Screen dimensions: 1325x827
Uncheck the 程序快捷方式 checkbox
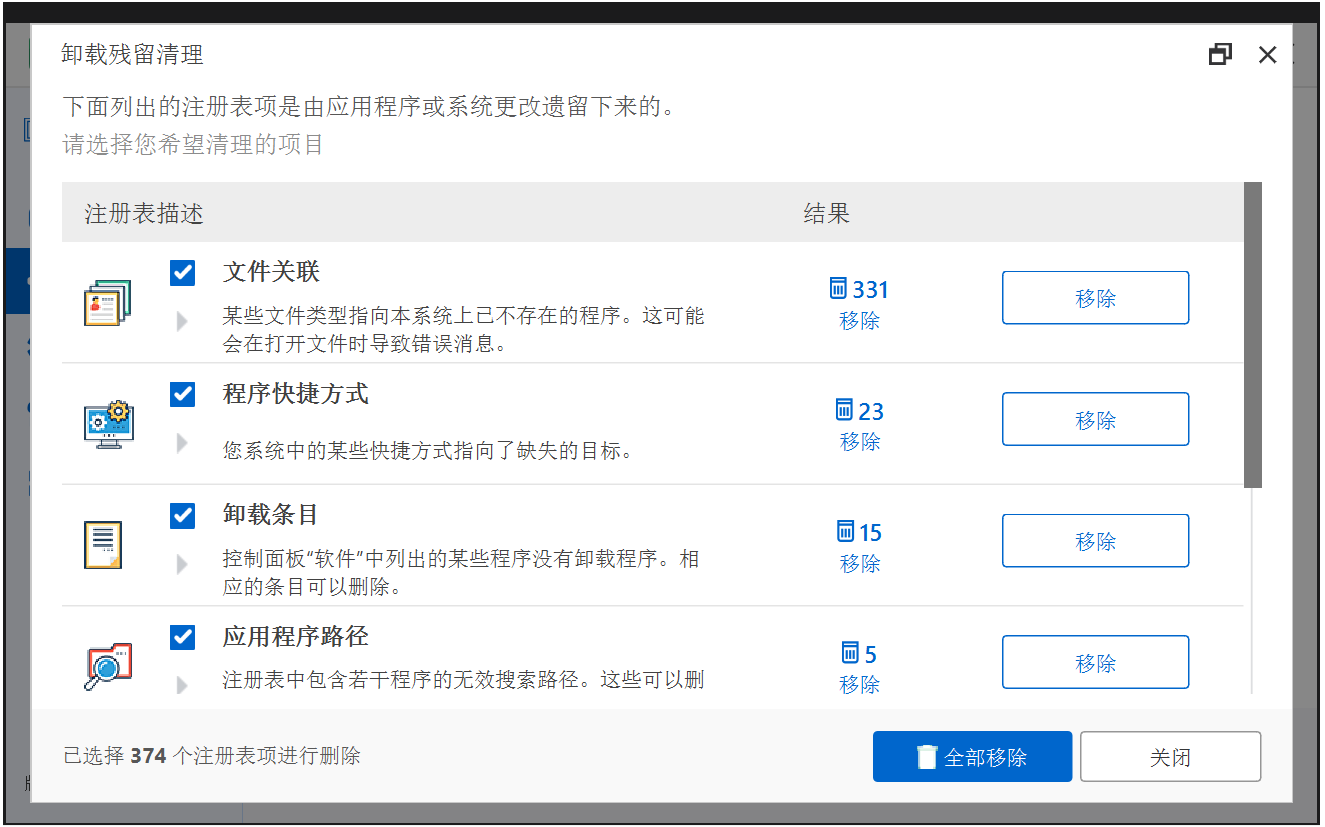pos(182,394)
